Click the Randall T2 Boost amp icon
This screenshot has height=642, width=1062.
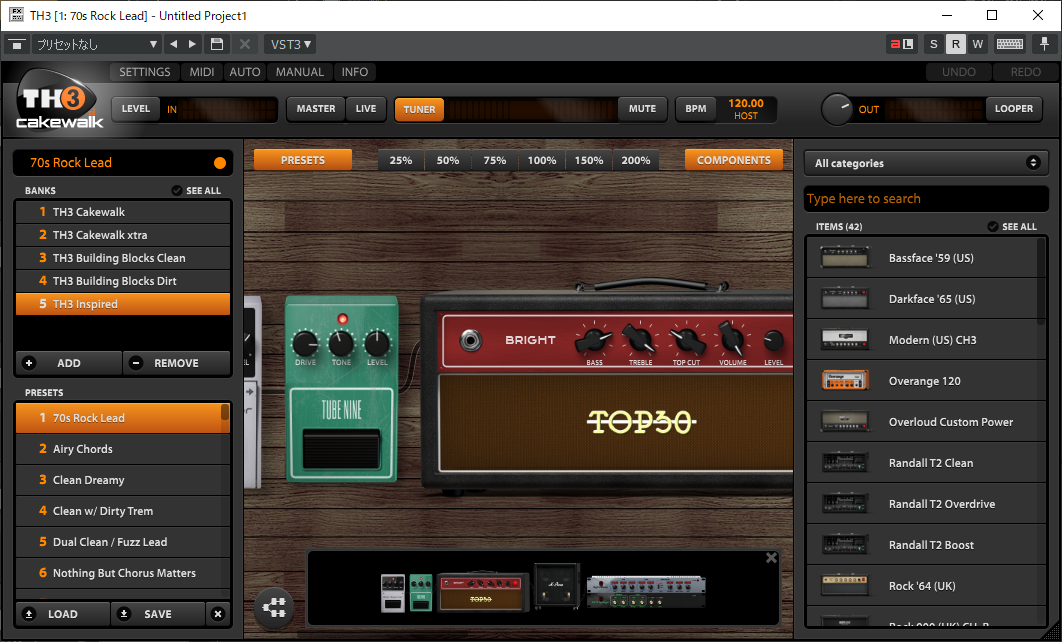pos(845,544)
